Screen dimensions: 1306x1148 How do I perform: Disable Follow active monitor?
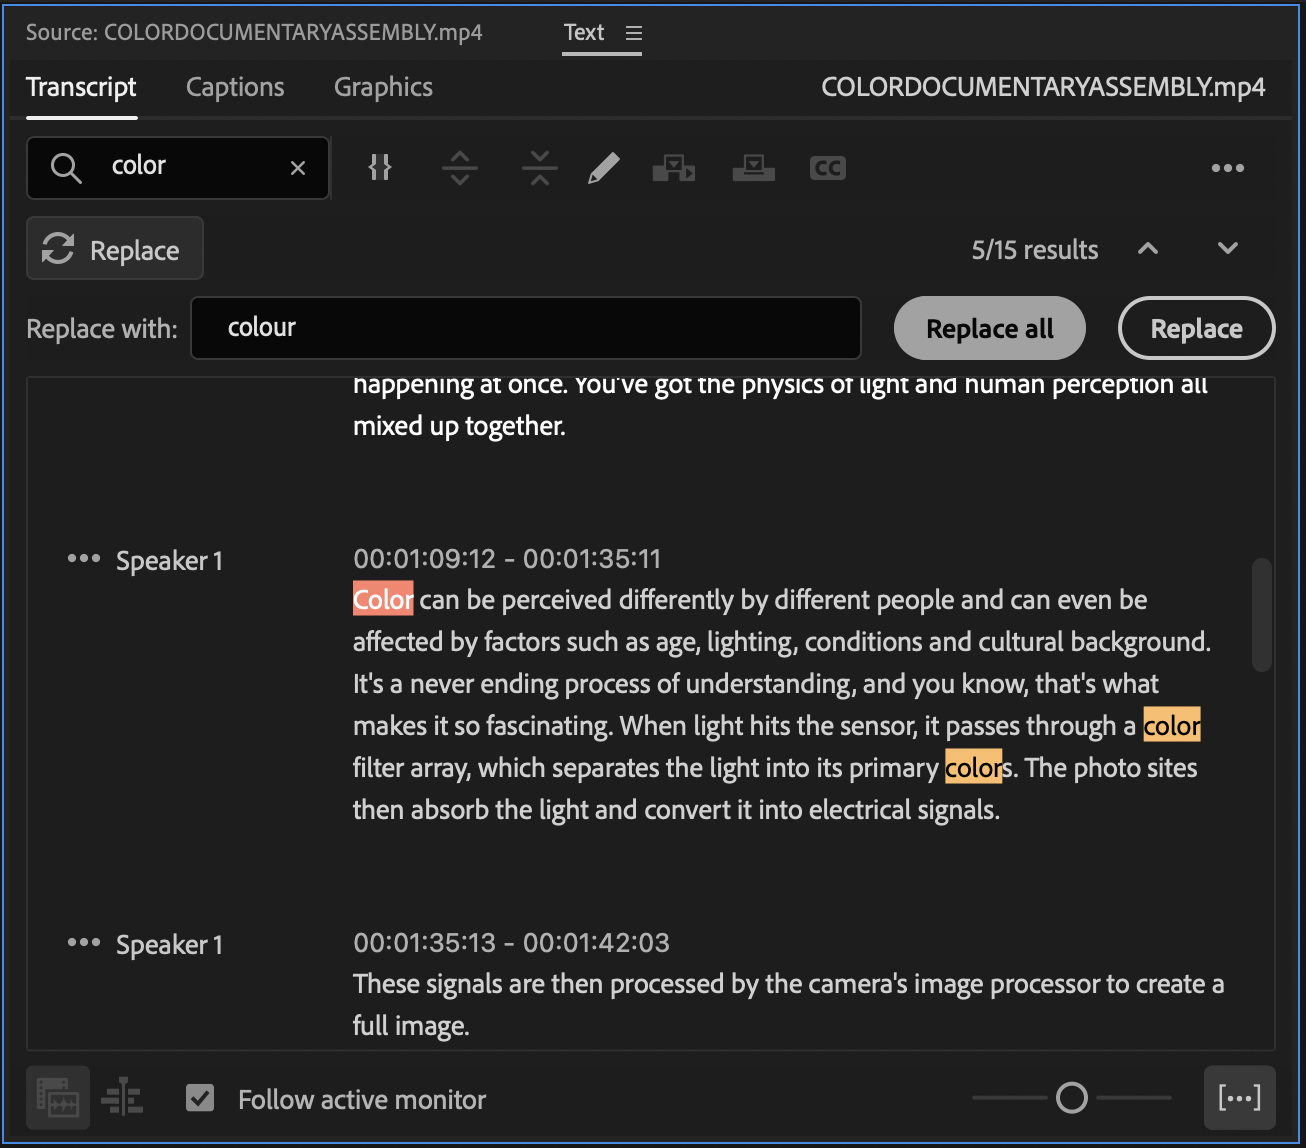(x=200, y=1097)
